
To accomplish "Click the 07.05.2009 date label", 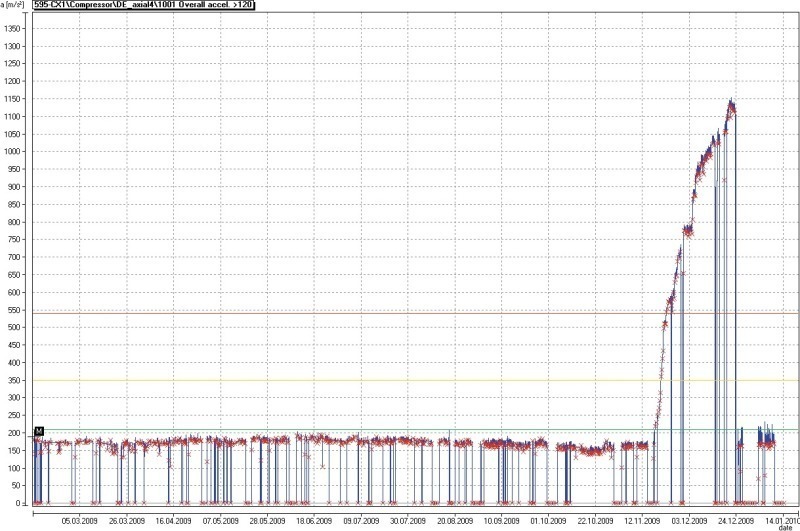I will coord(218,520).
